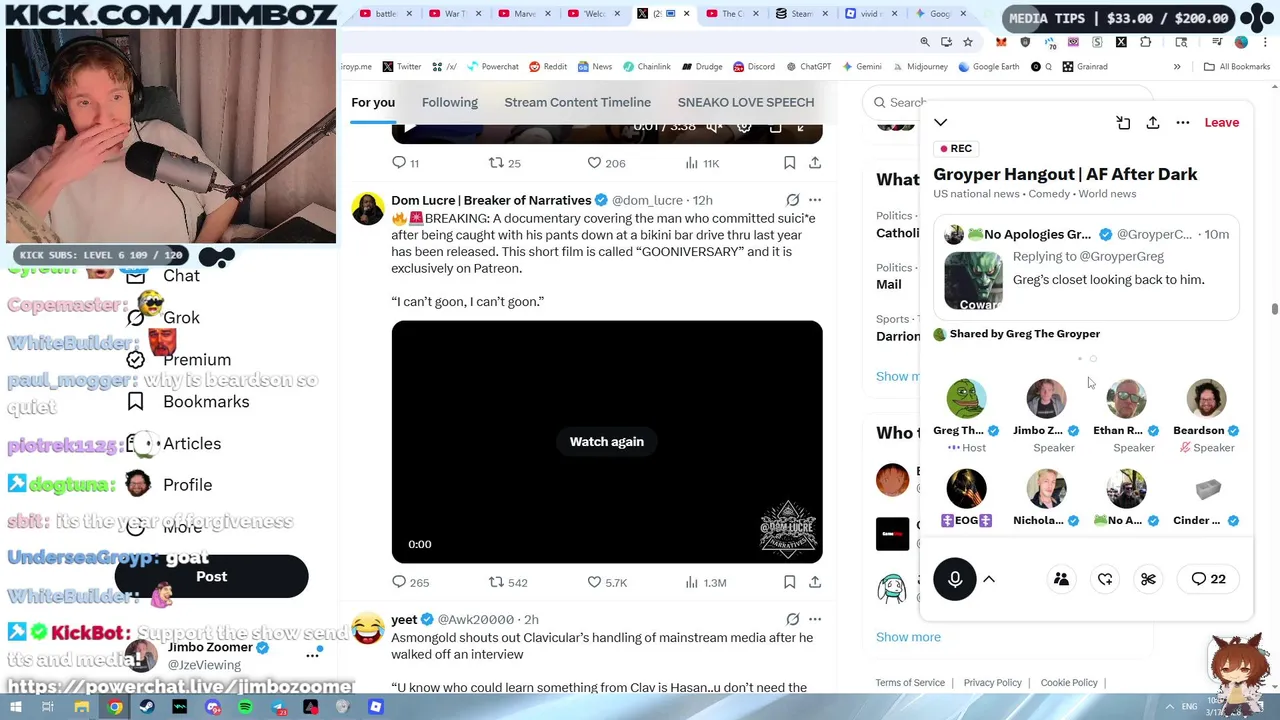Open the All Bookmarks folder
The height and width of the screenshot is (720, 1280).
(1237, 67)
